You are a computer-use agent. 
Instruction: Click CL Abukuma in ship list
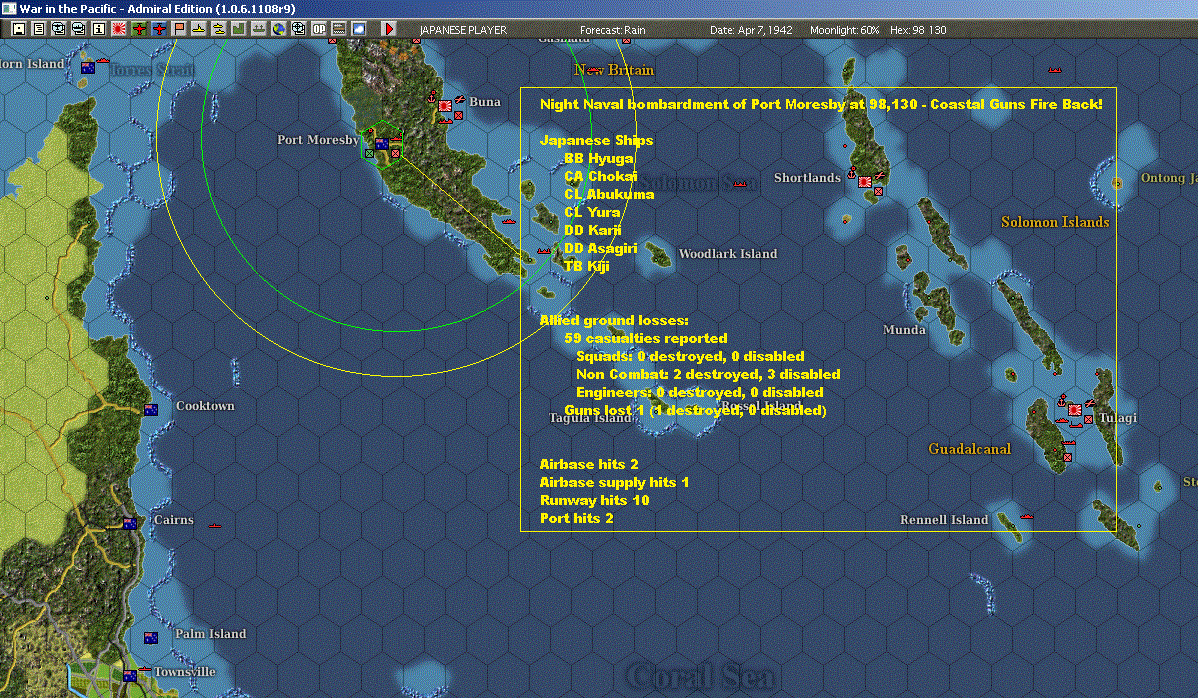click(x=609, y=194)
